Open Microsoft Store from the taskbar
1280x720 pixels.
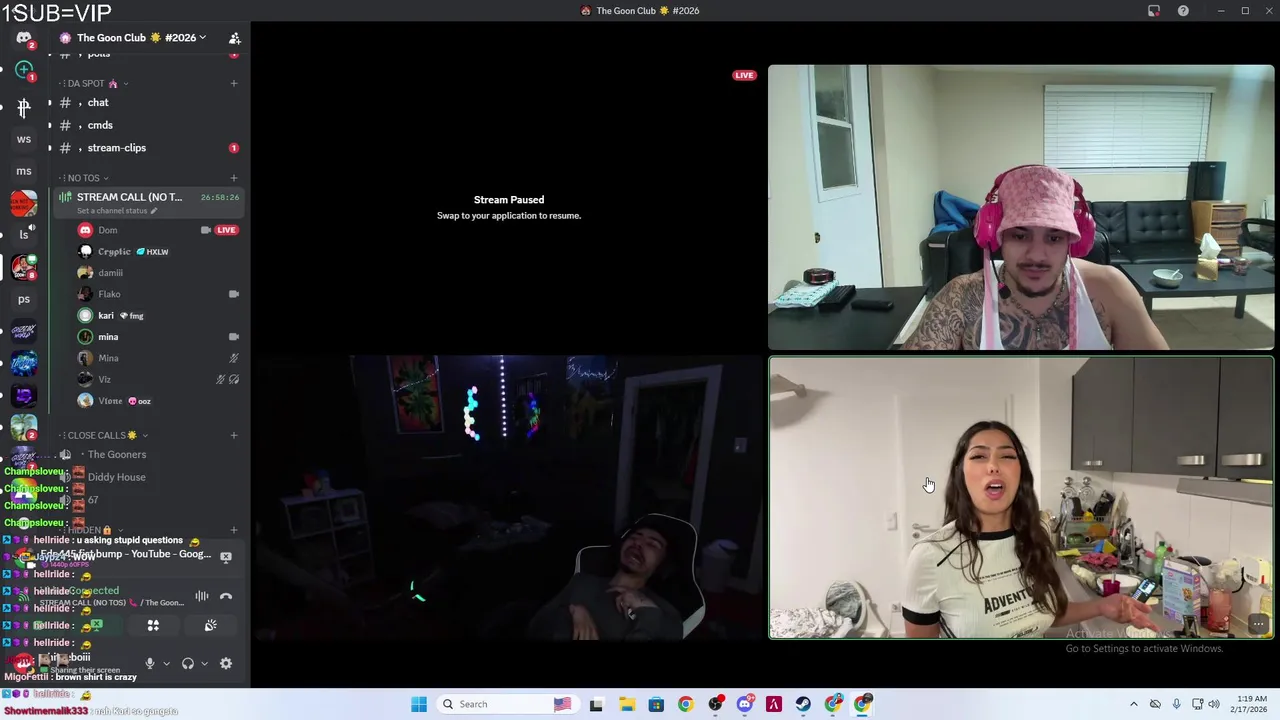tap(656, 704)
